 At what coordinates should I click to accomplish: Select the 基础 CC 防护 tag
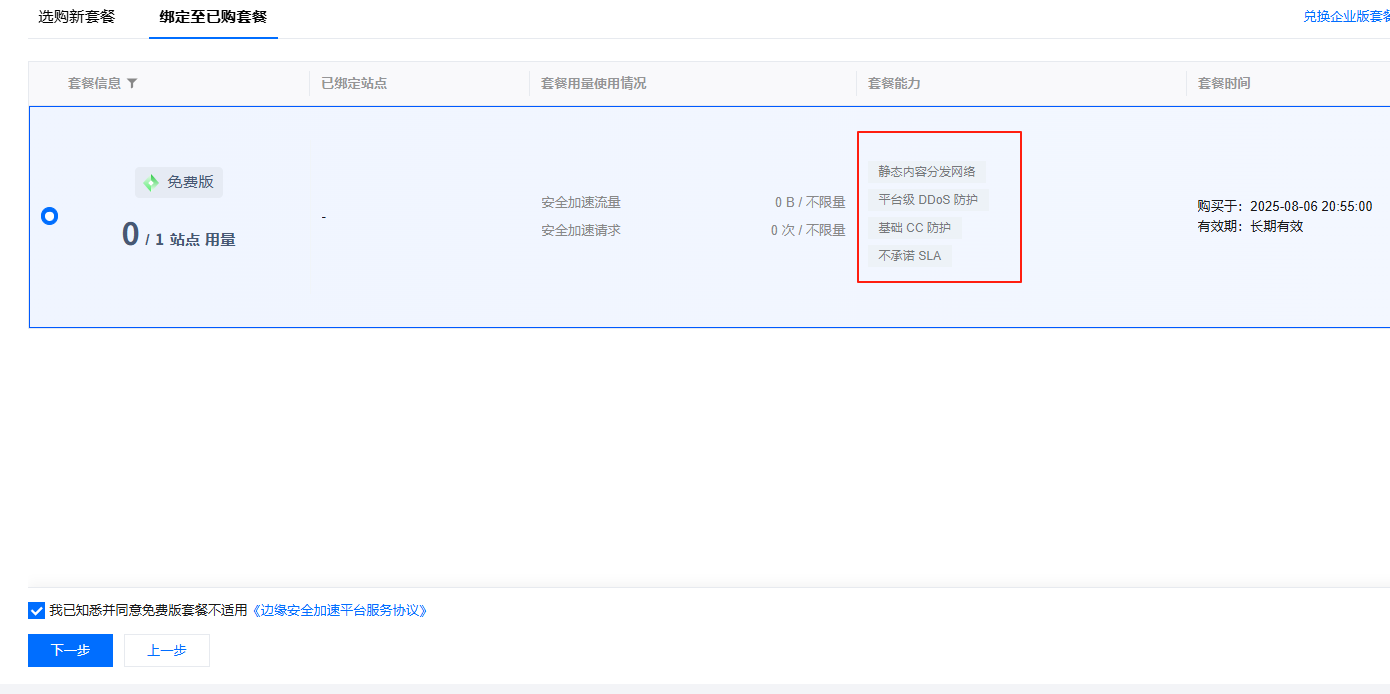(x=914, y=227)
